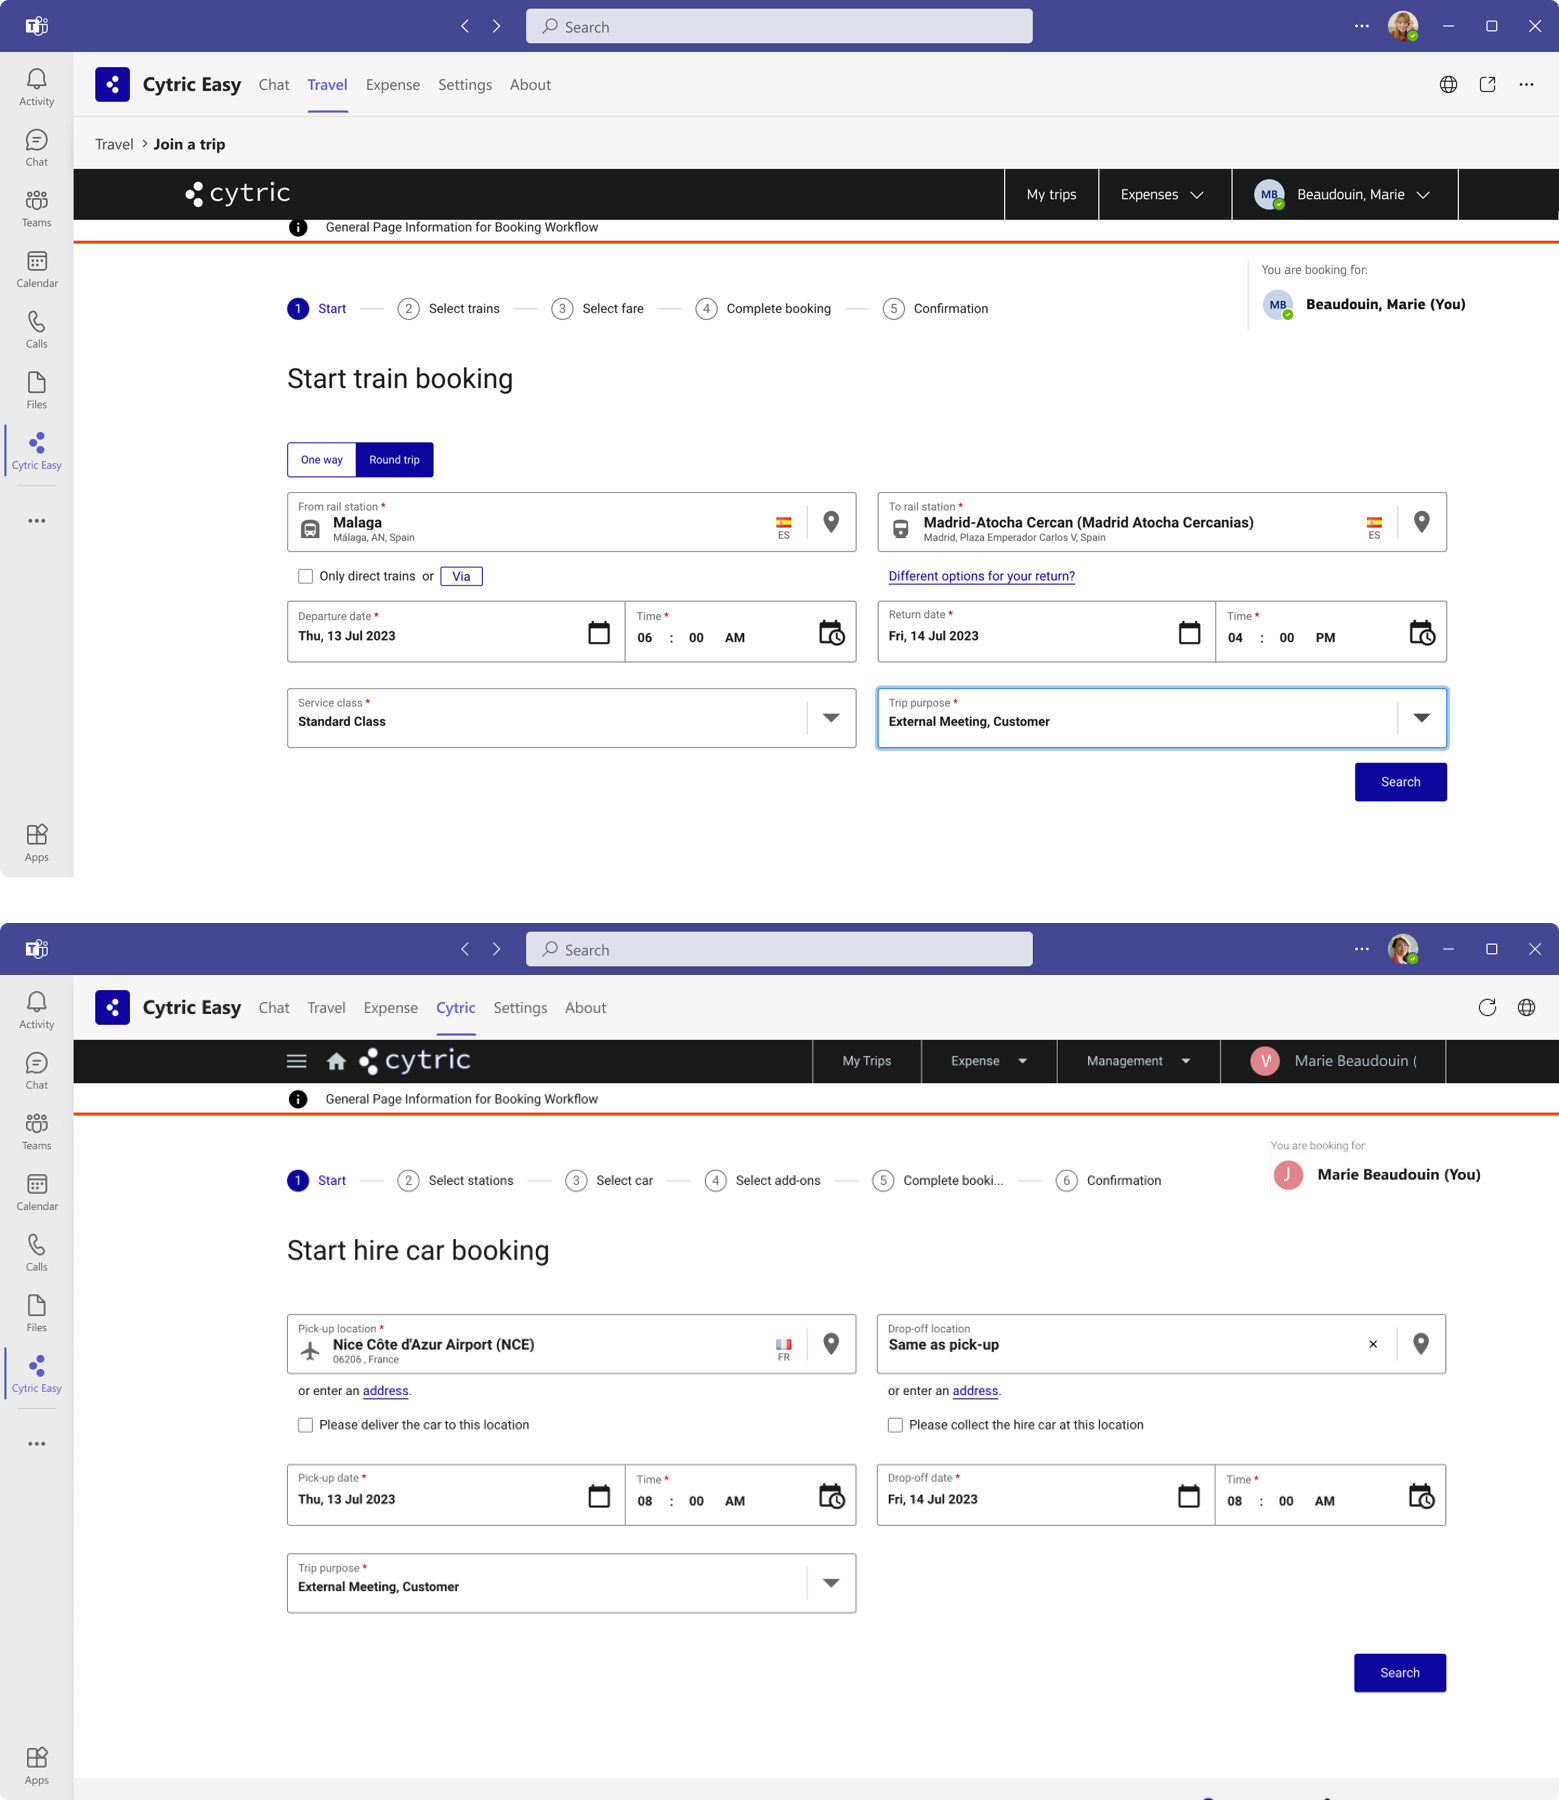Enable Only direct trains checkbox
Viewport: 1559px width, 1800px height.
[306, 576]
